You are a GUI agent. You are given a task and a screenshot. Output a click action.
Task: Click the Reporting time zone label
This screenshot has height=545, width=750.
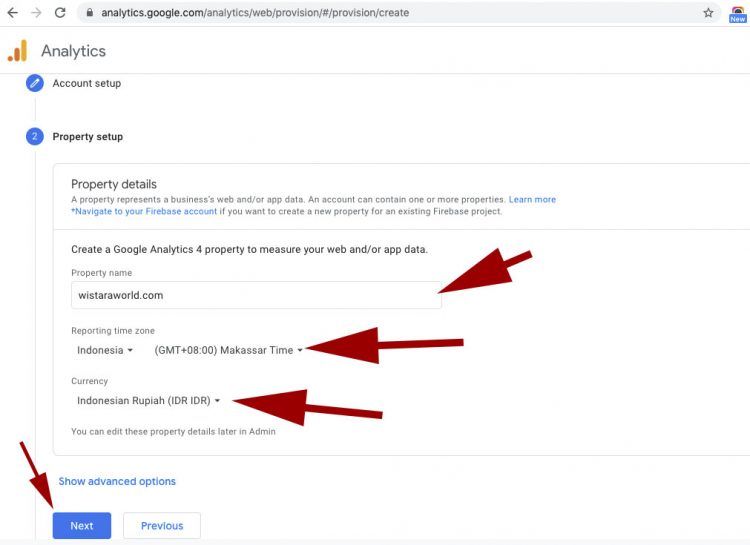coord(113,331)
